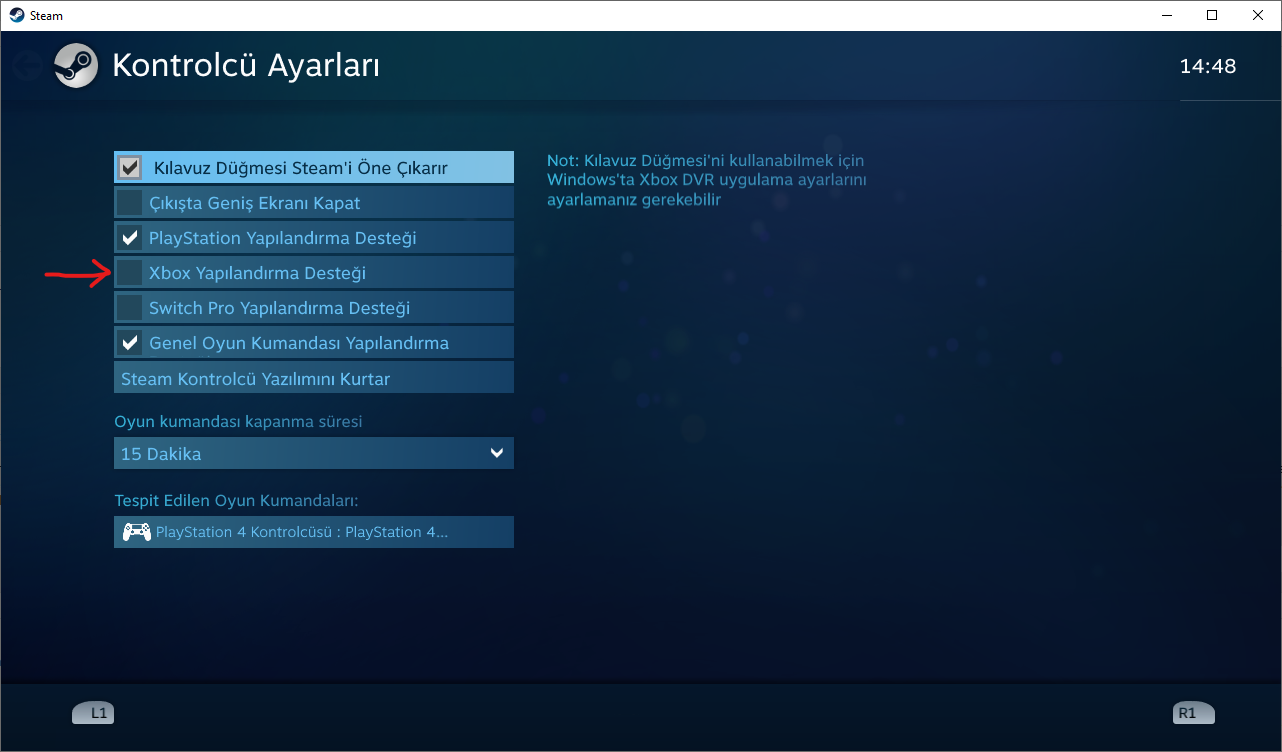Uncheck Genel Oyun Kumandası Yapılandırma

(129, 343)
